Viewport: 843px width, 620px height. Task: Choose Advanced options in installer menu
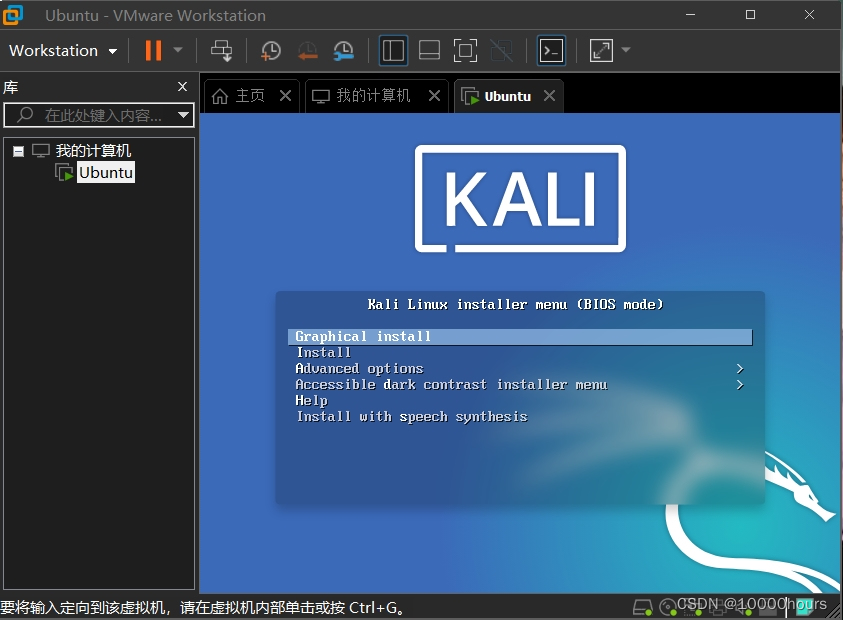click(359, 369)
